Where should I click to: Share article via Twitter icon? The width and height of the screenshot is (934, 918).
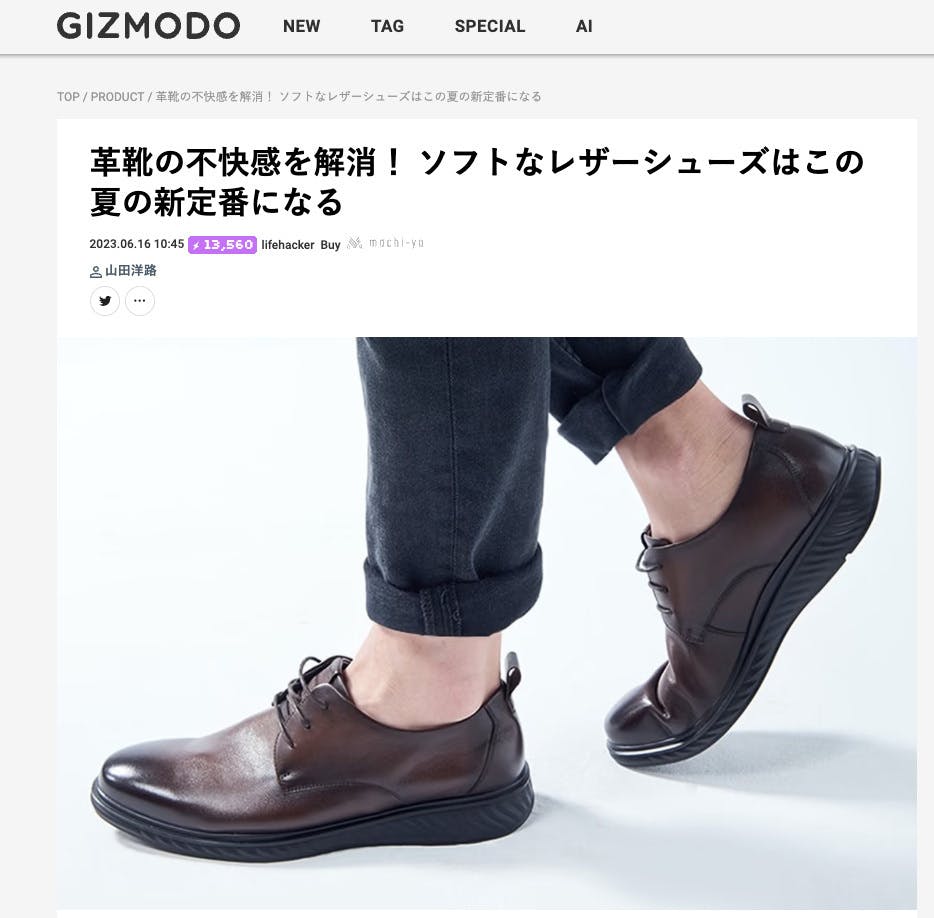[x=105, y=301]
